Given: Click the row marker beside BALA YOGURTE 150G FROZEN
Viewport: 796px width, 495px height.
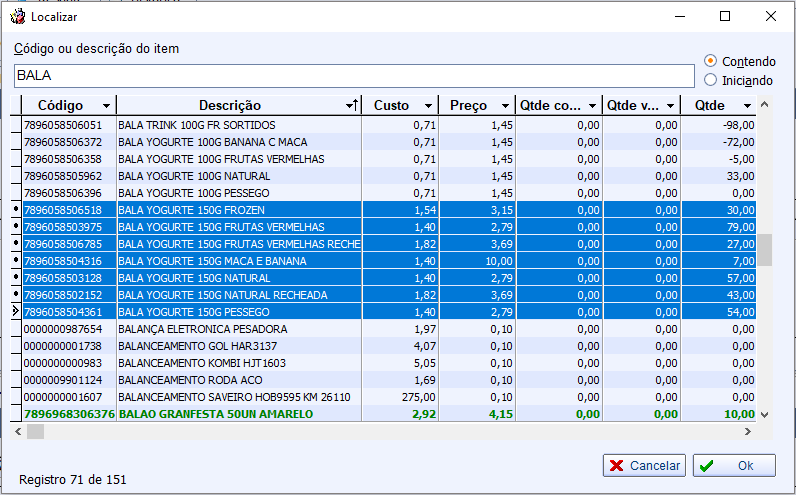Looking at the screenshot, I should (x=15, y=210).
